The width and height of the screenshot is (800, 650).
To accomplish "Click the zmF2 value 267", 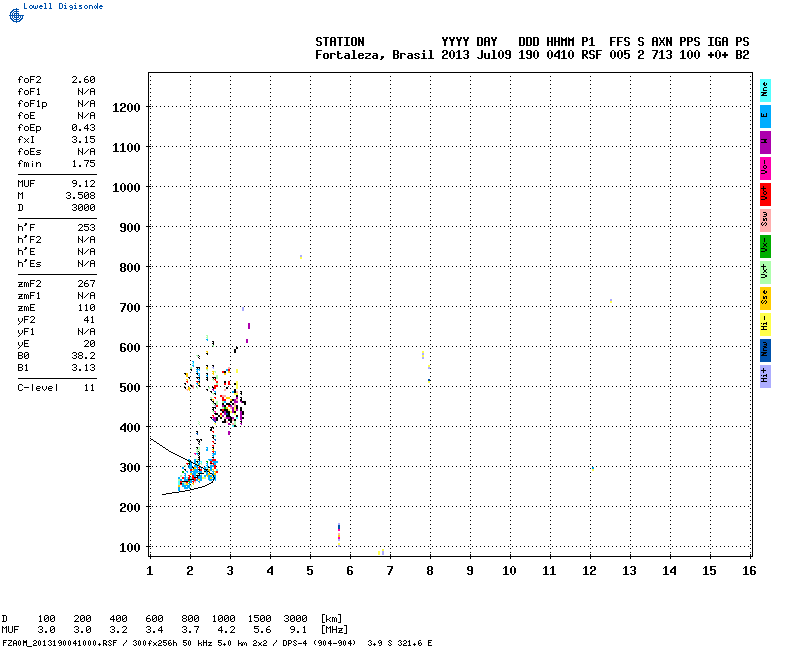I will (86, 284).
